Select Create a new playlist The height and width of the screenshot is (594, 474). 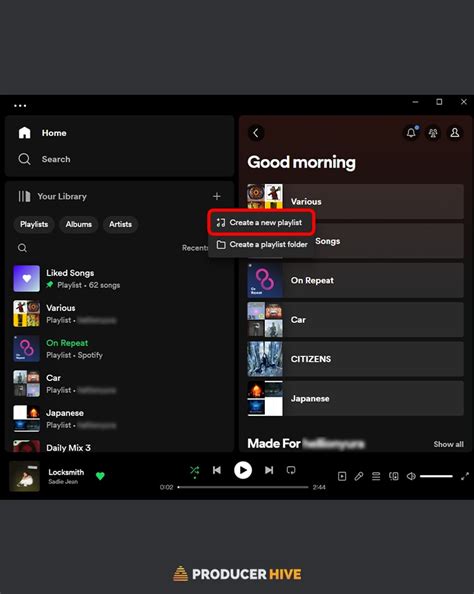tap(261, 222)
